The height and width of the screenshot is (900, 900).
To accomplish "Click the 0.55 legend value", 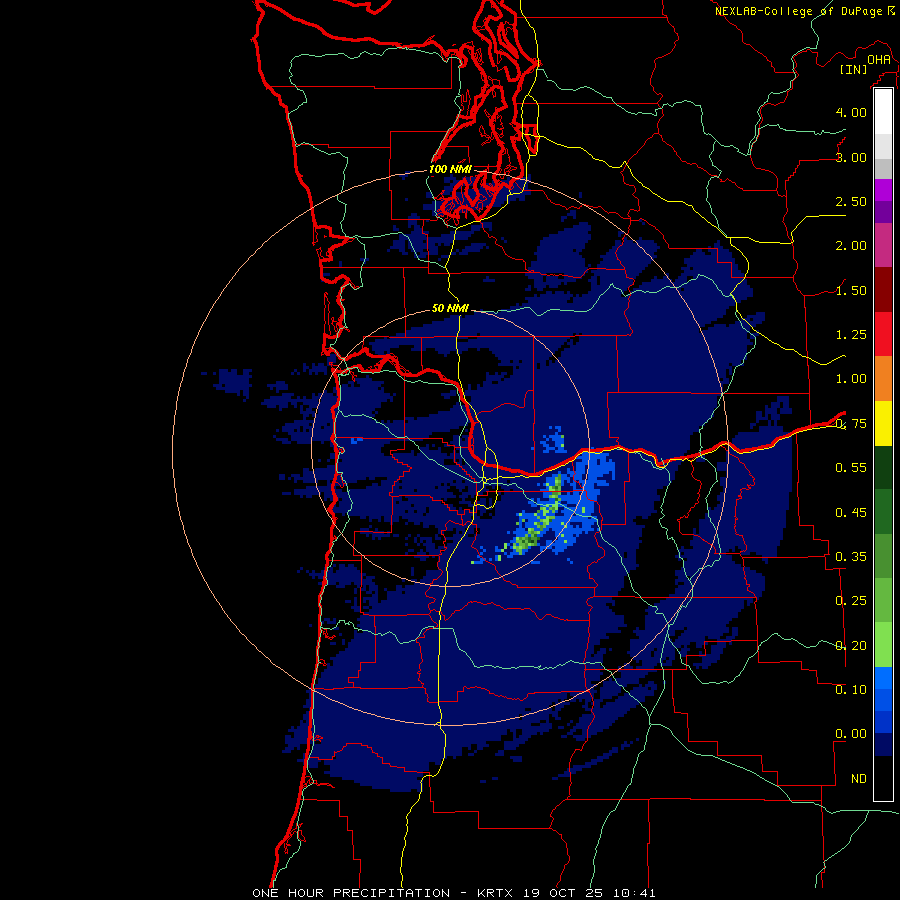I will tap(851, 468).
